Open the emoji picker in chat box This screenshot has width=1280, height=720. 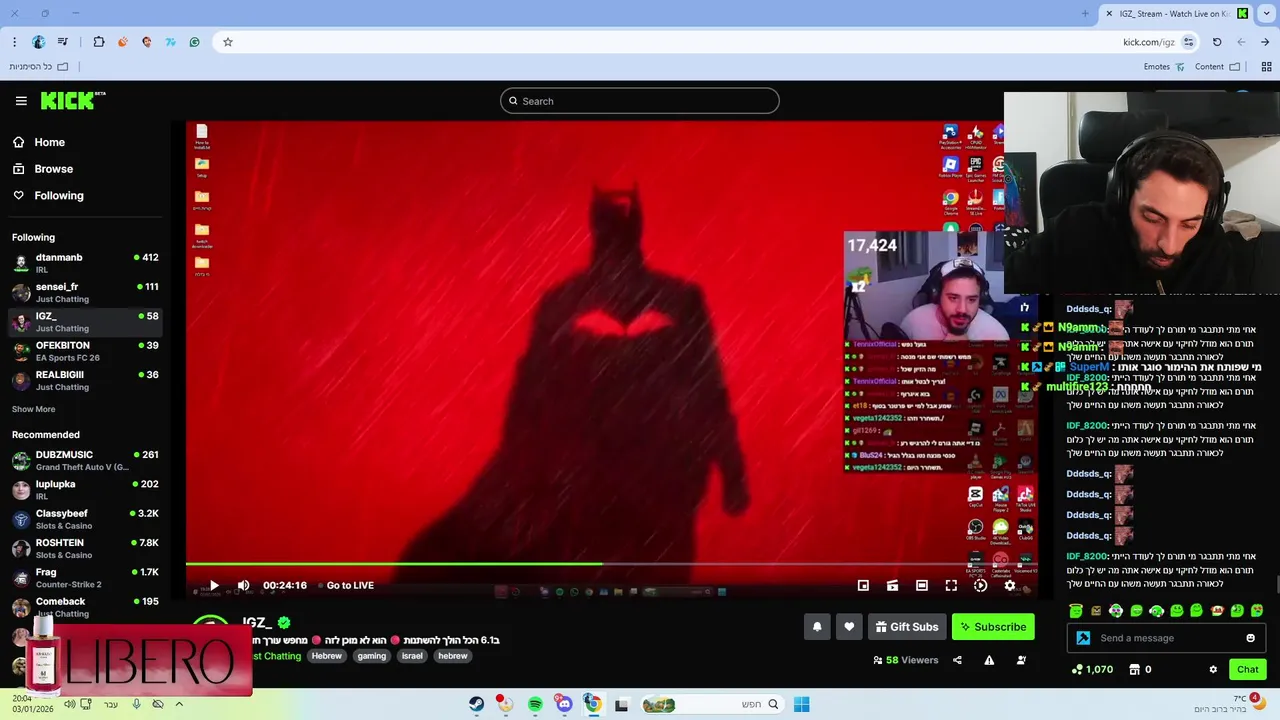point(1250,638)
